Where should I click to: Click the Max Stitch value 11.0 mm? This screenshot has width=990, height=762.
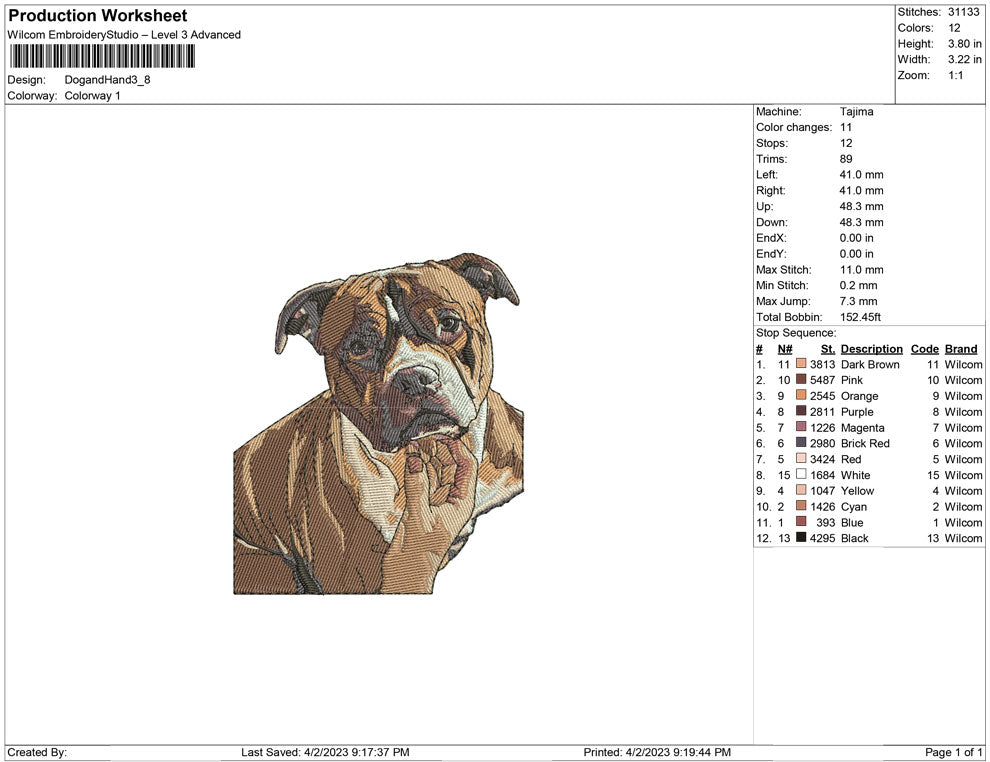(x=861, y=270)
